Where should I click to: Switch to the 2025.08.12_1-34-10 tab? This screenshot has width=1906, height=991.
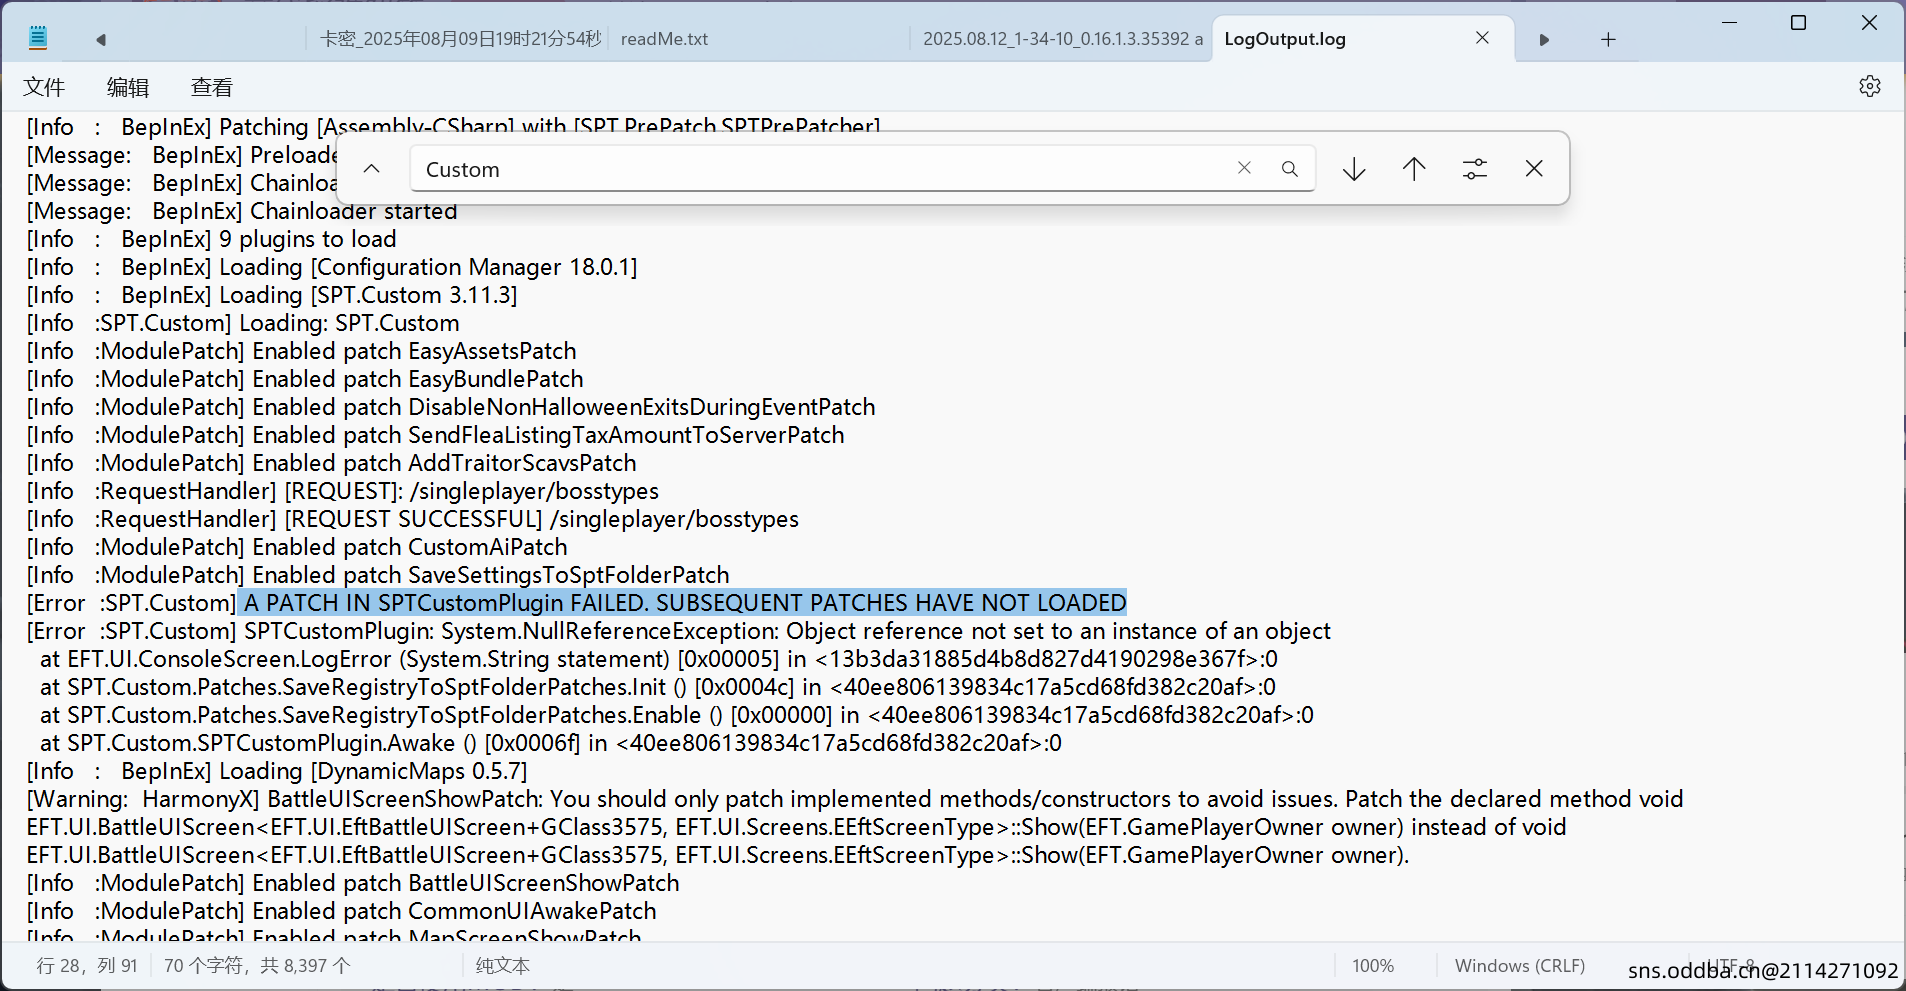[1062, 39]
